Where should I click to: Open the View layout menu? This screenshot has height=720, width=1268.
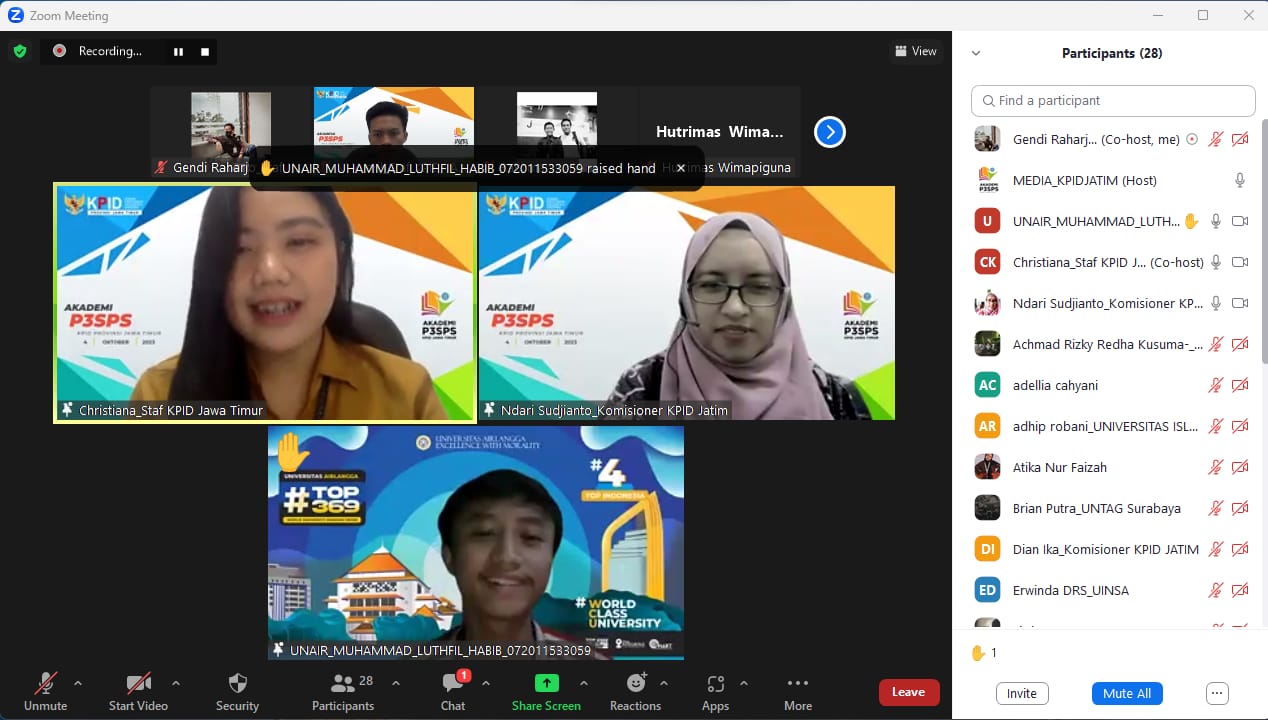point(915,51)
